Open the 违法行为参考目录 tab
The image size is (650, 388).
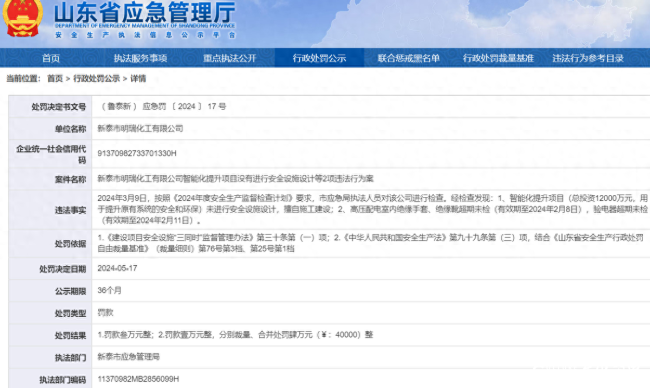[x=588, y=58]
